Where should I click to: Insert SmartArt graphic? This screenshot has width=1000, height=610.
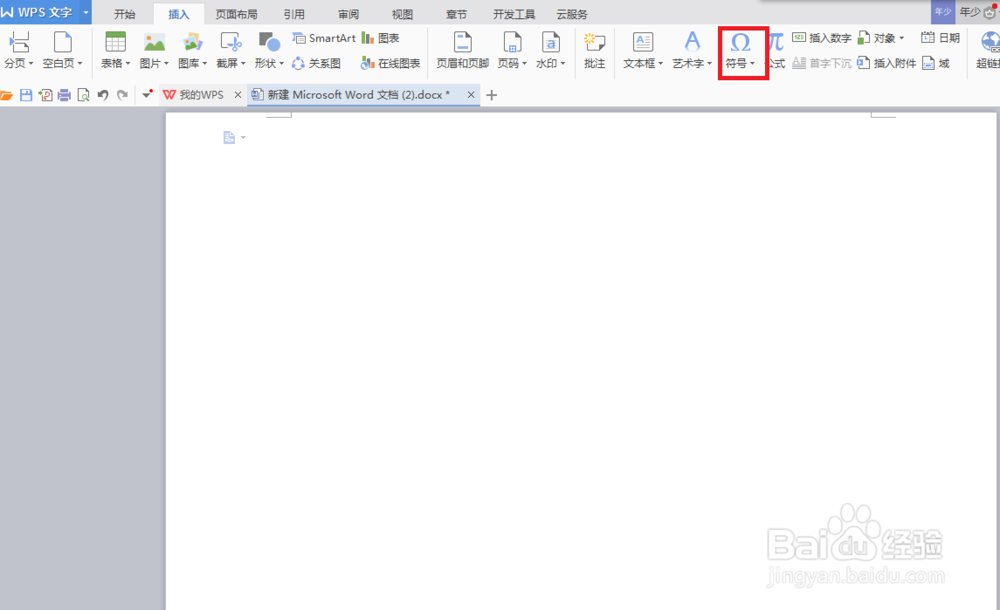(323, 38)
